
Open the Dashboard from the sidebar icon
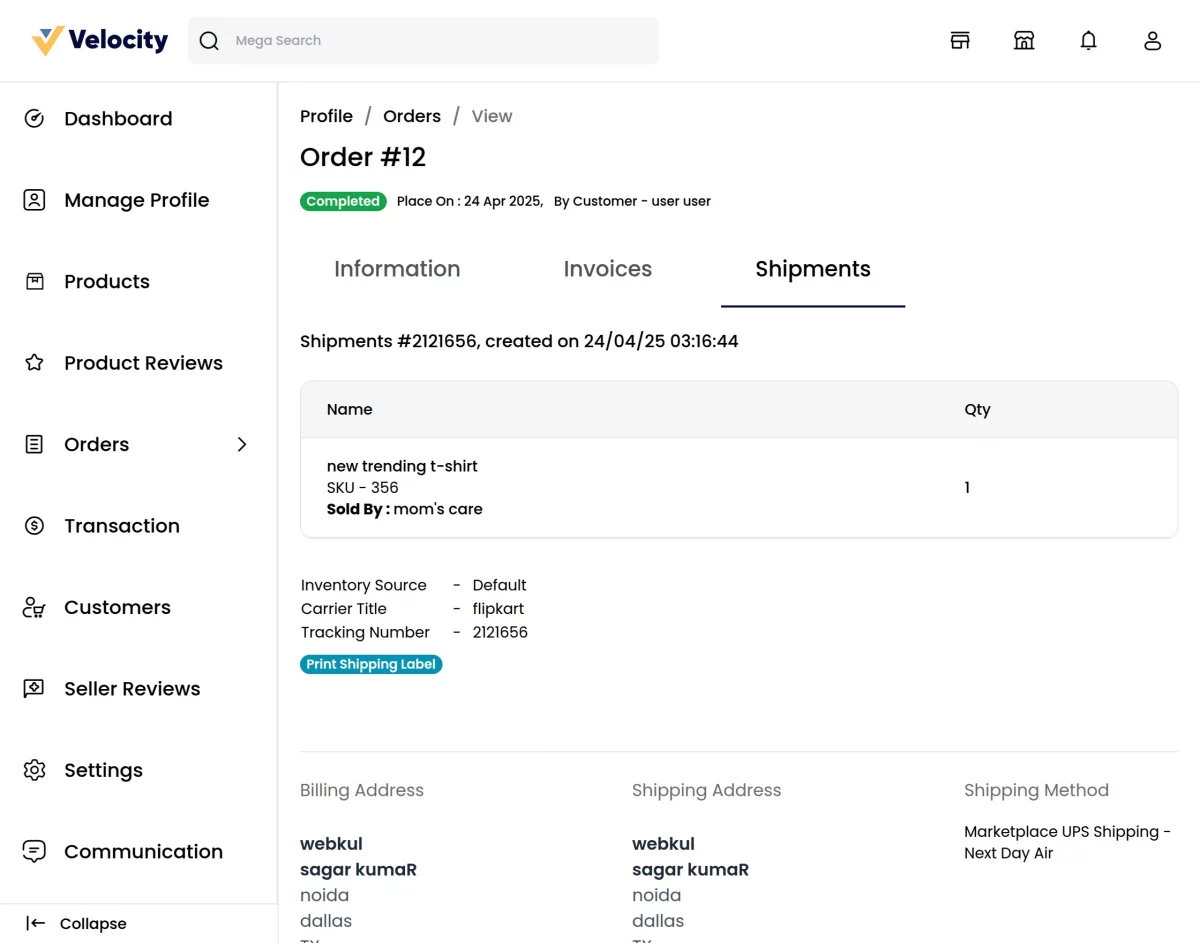tap(34, 118)
